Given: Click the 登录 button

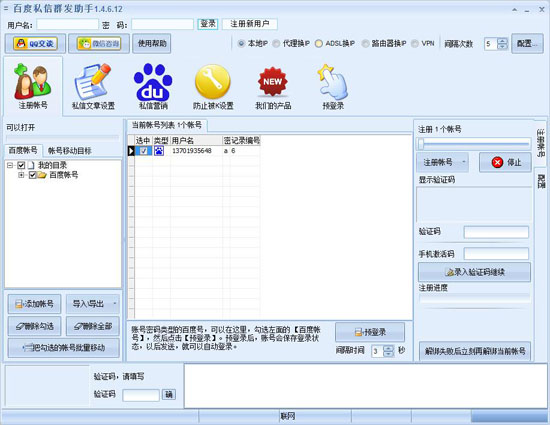Looking at the screenshot, I should [x=208, y=24].
